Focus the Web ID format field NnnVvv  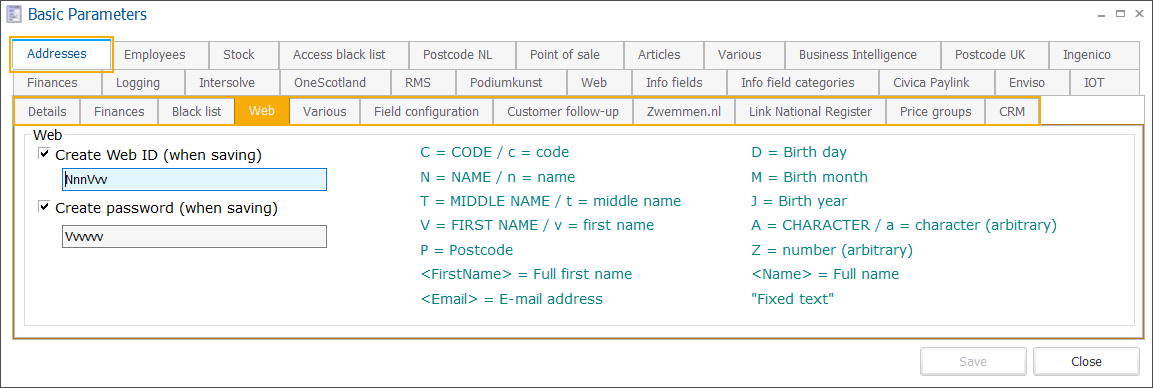(194, 179)
